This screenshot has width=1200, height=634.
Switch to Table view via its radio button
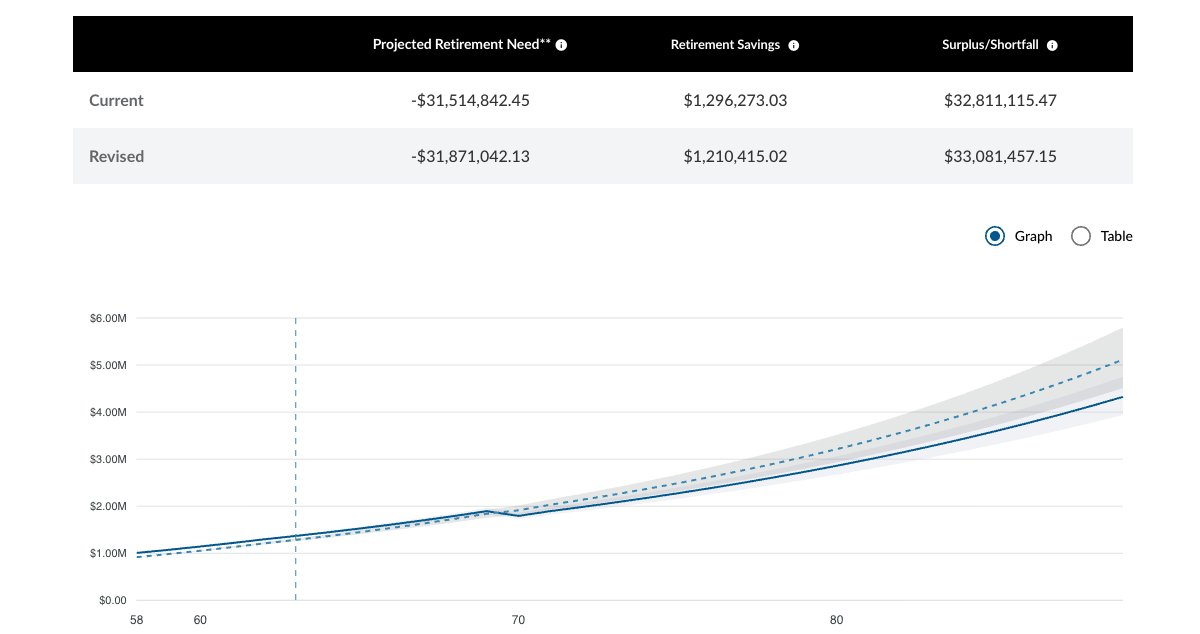pos(1081,236)
